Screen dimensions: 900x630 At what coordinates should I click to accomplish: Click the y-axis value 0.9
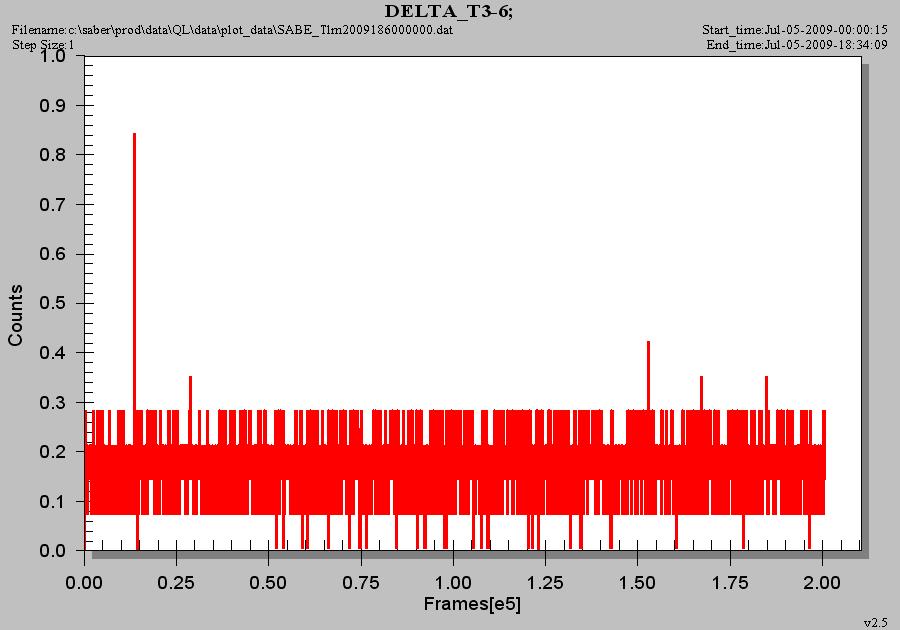(52, 106)
